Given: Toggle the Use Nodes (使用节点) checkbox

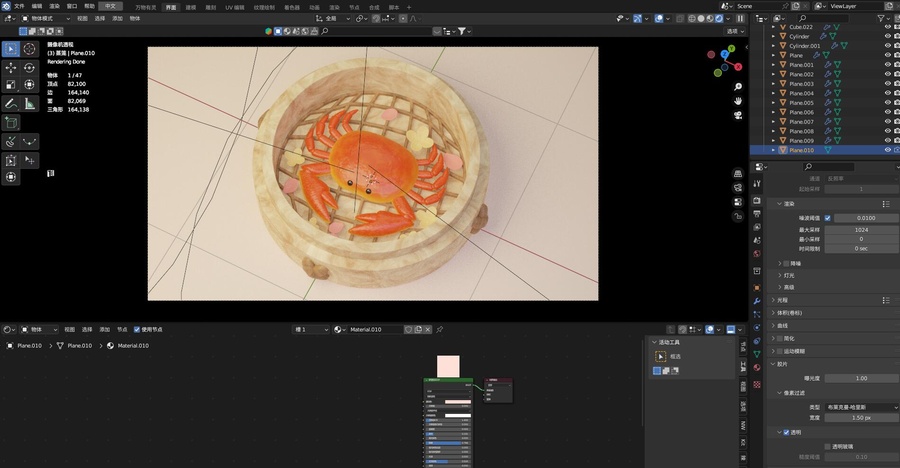Looking at the screenshot, I should coord(137,330).
